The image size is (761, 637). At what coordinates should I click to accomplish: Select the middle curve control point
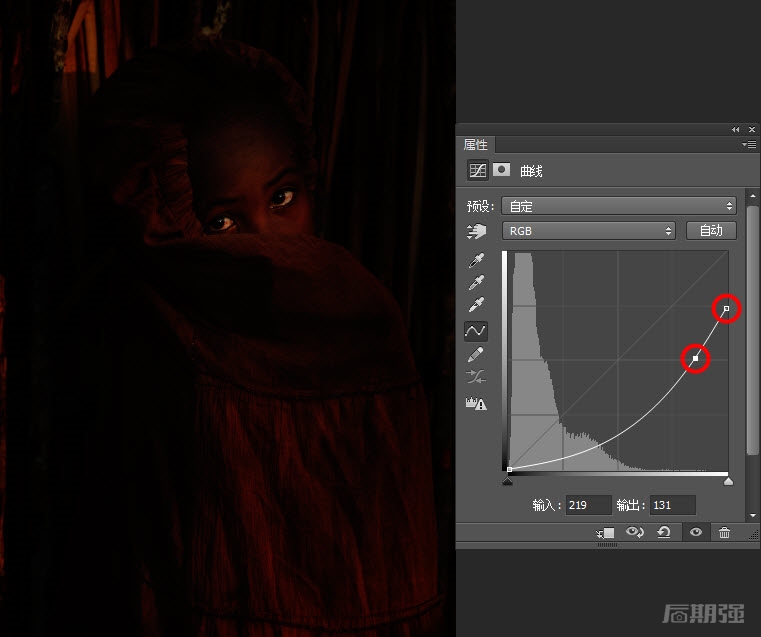coord(695,359)
